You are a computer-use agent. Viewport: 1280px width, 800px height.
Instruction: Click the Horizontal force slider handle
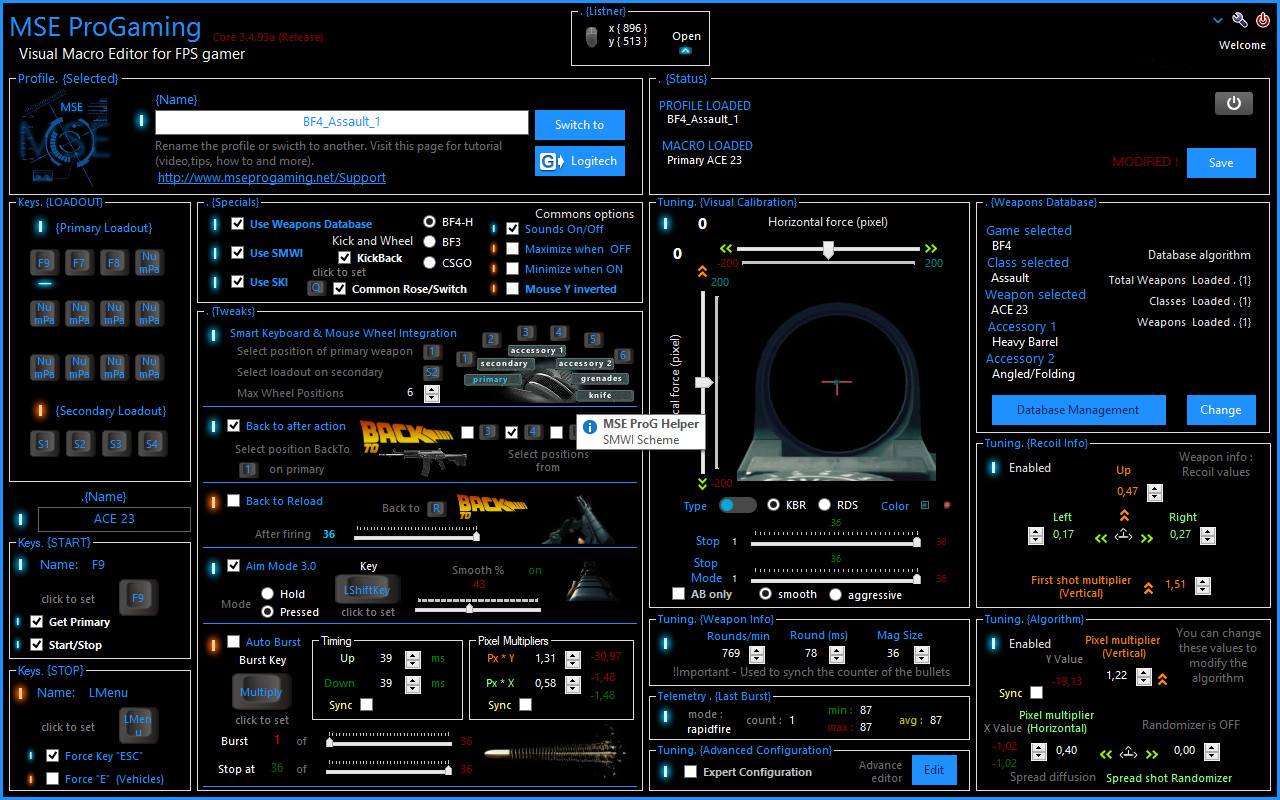pos(828,250)
